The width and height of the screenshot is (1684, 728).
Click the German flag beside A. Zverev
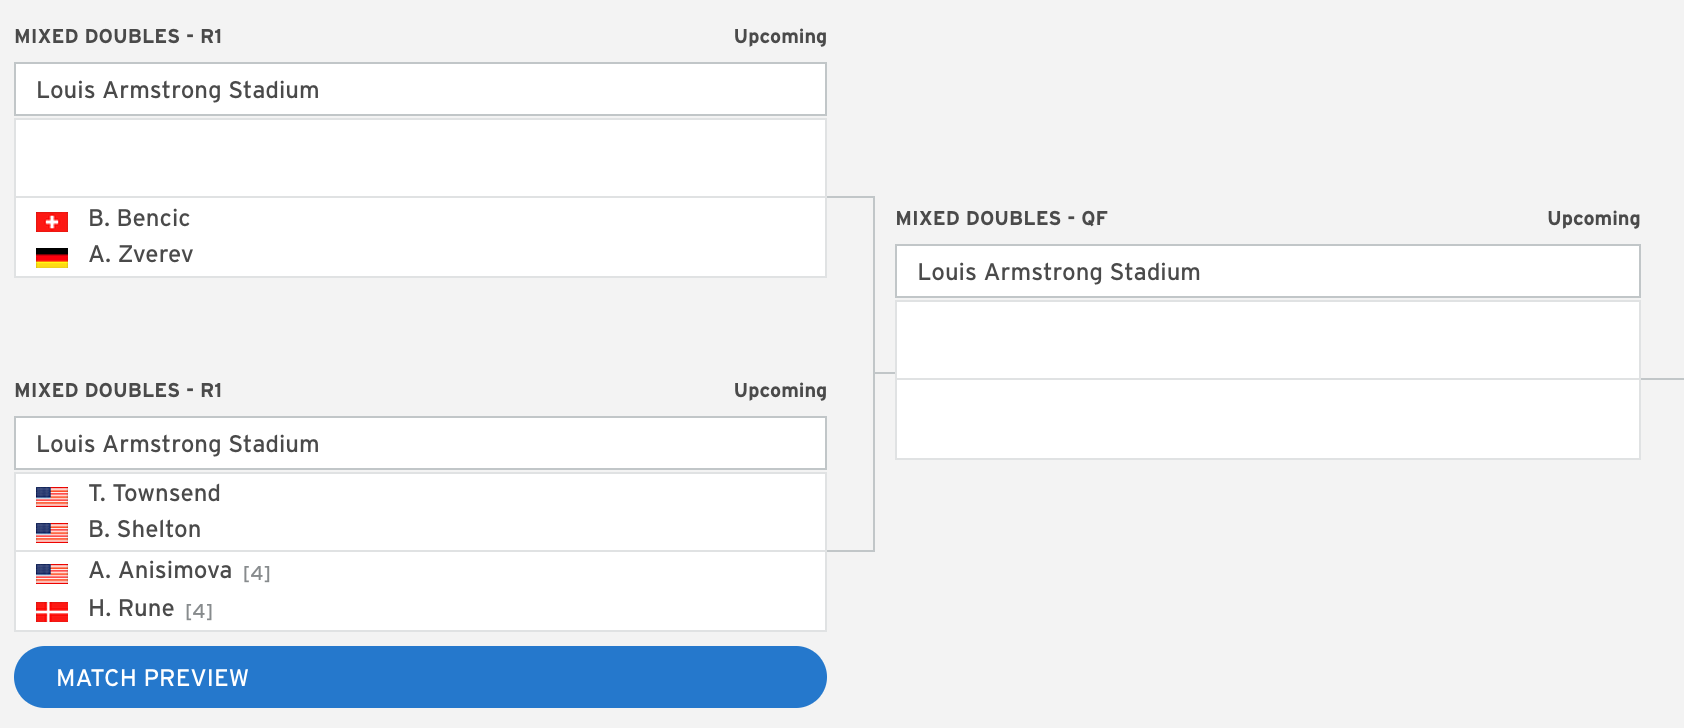[x=52, y=258]
